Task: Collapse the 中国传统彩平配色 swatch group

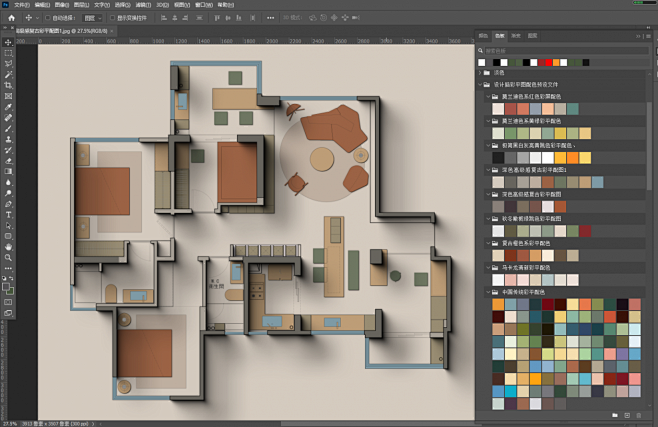Action: click(x=488, y=292)
